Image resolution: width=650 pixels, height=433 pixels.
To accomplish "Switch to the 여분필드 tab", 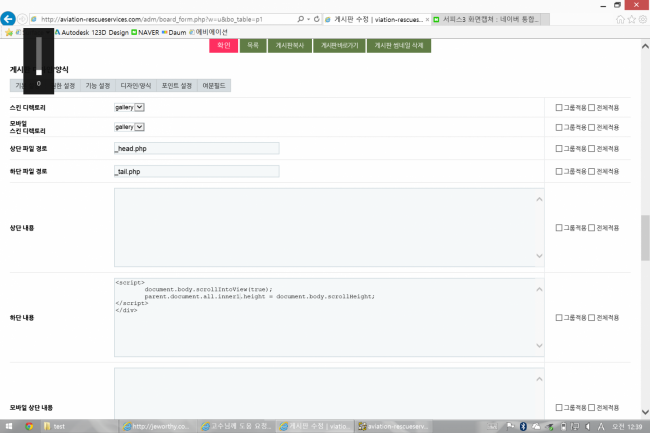I will 214,86.
